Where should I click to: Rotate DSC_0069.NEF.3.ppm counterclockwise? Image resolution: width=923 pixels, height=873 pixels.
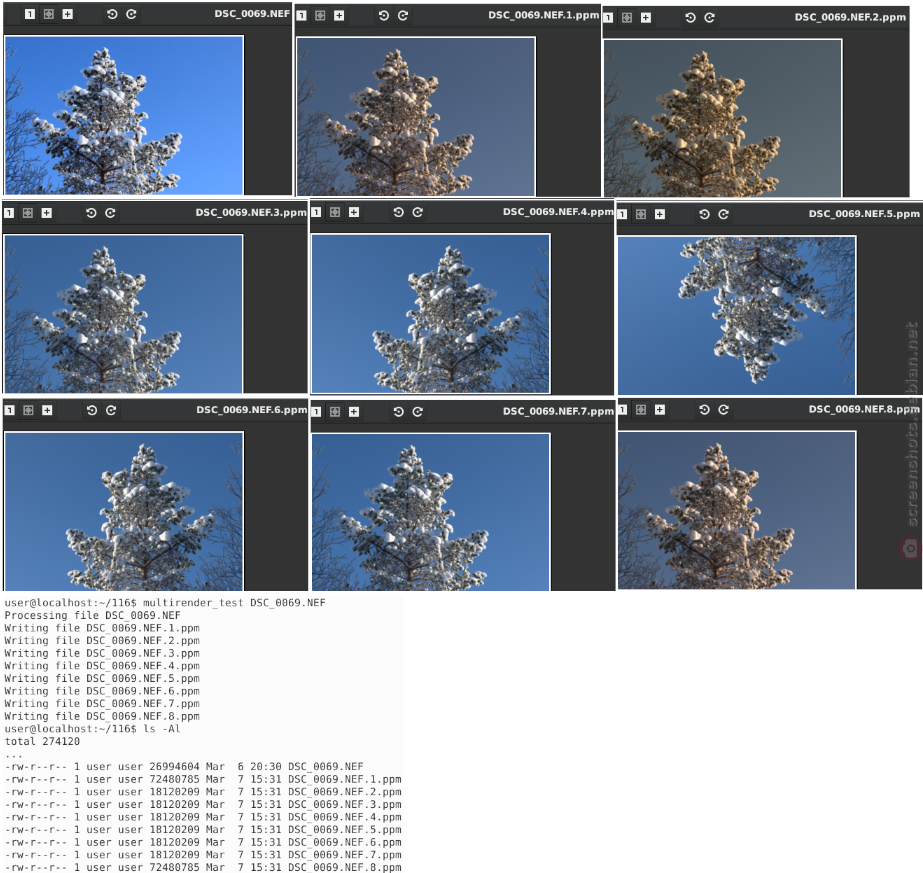(91, 213)
